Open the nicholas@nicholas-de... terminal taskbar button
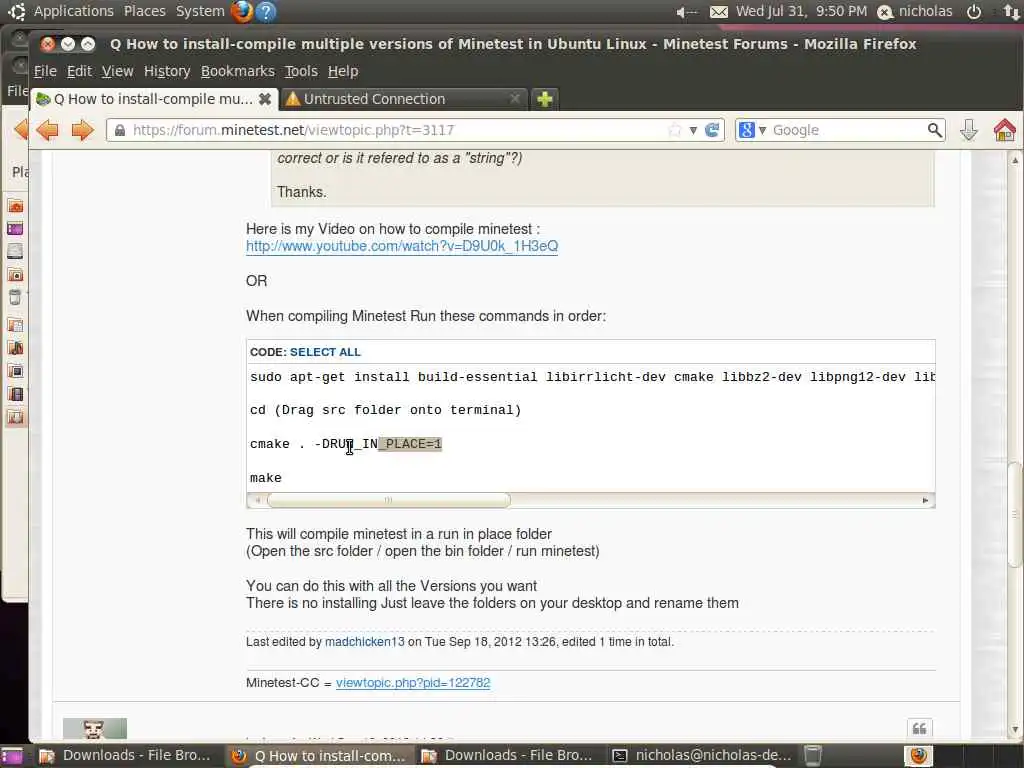 click(x=702, y=756)
